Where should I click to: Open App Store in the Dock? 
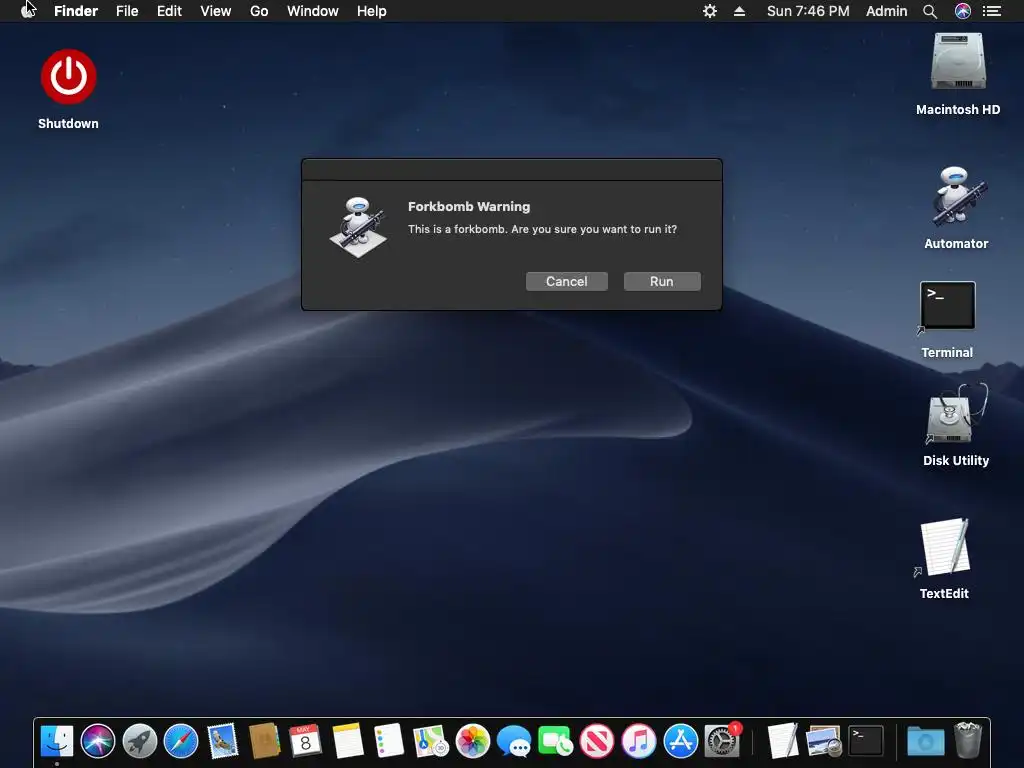[x=680, y=741]
